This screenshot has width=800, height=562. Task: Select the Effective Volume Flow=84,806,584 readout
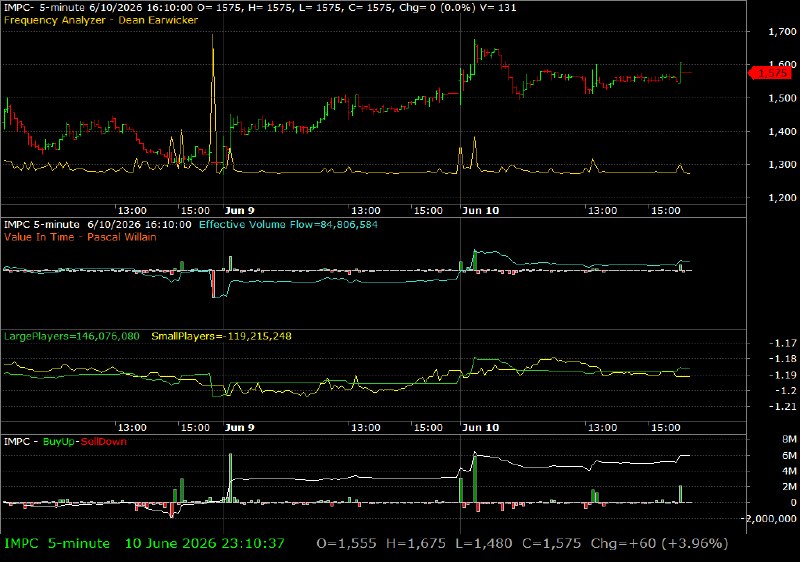point(288,224)
